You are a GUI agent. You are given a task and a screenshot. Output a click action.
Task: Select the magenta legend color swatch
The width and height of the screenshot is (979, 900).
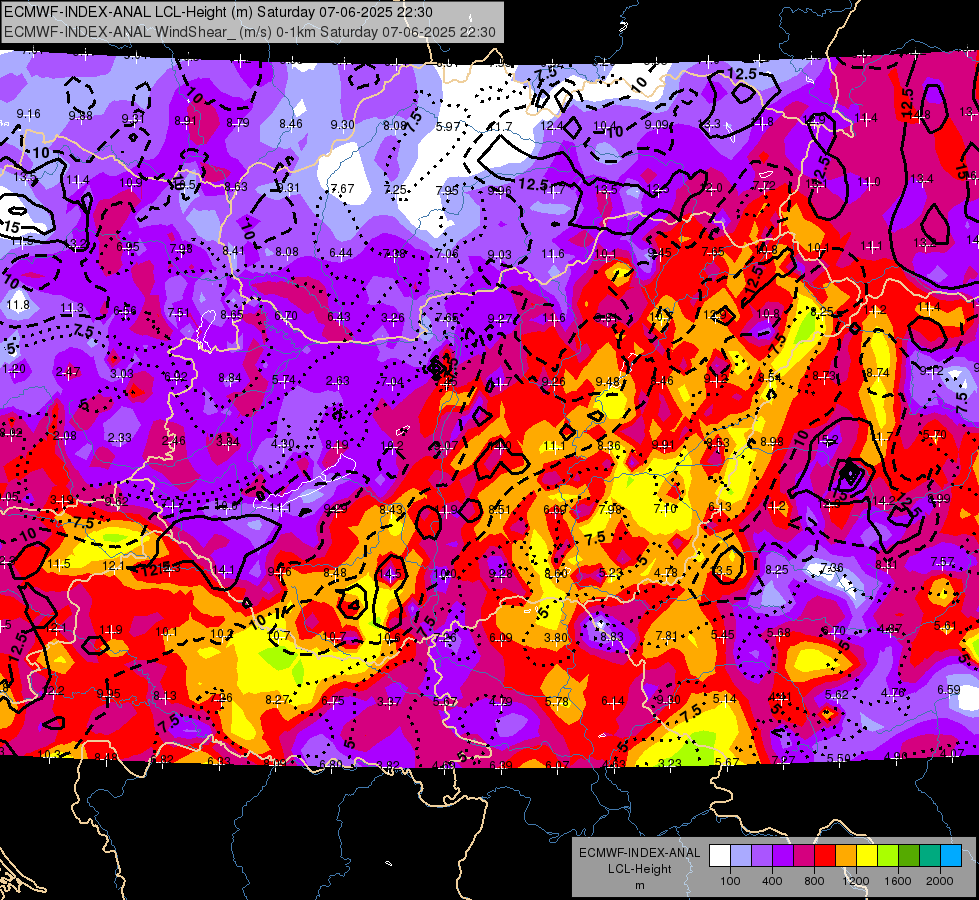tap(804, 856)
